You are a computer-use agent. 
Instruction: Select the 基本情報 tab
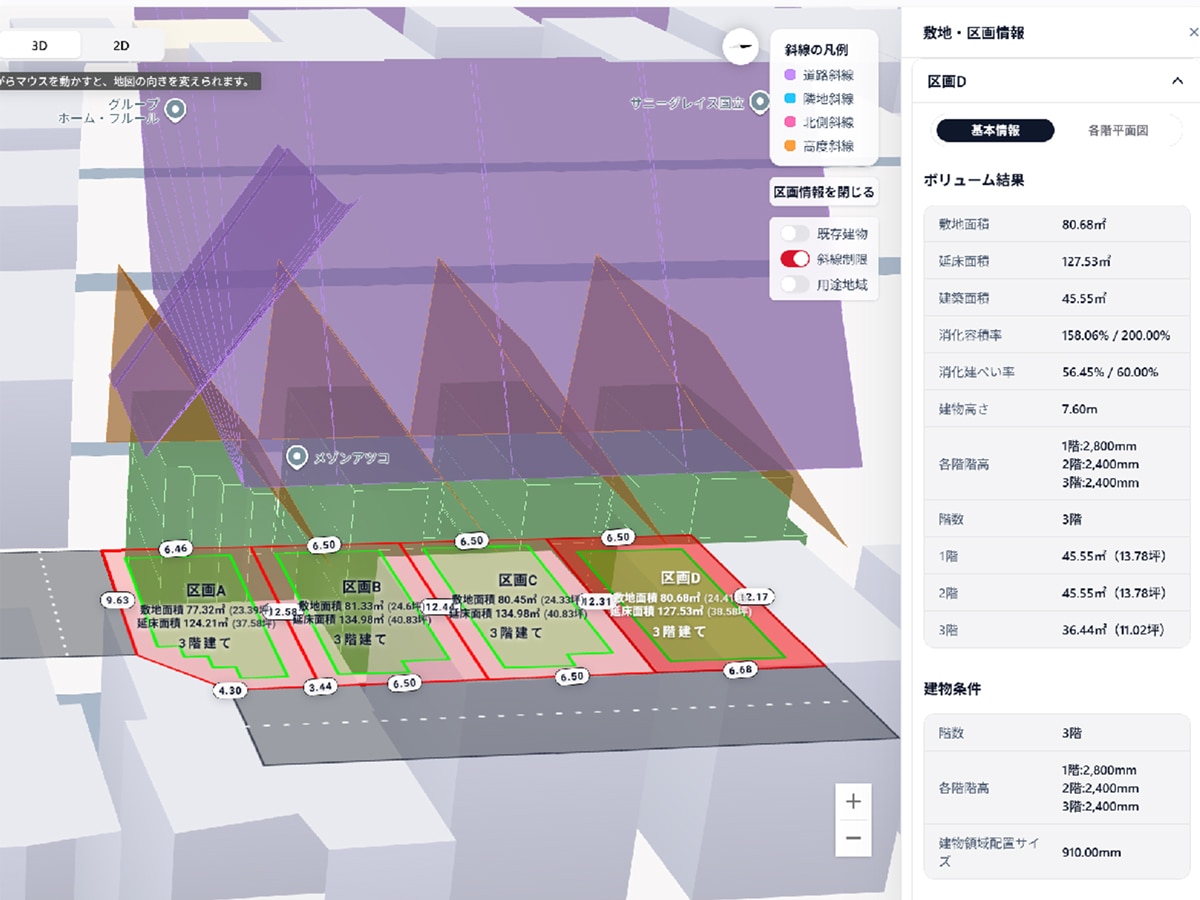pyautogui.click(x=994, y=131)
